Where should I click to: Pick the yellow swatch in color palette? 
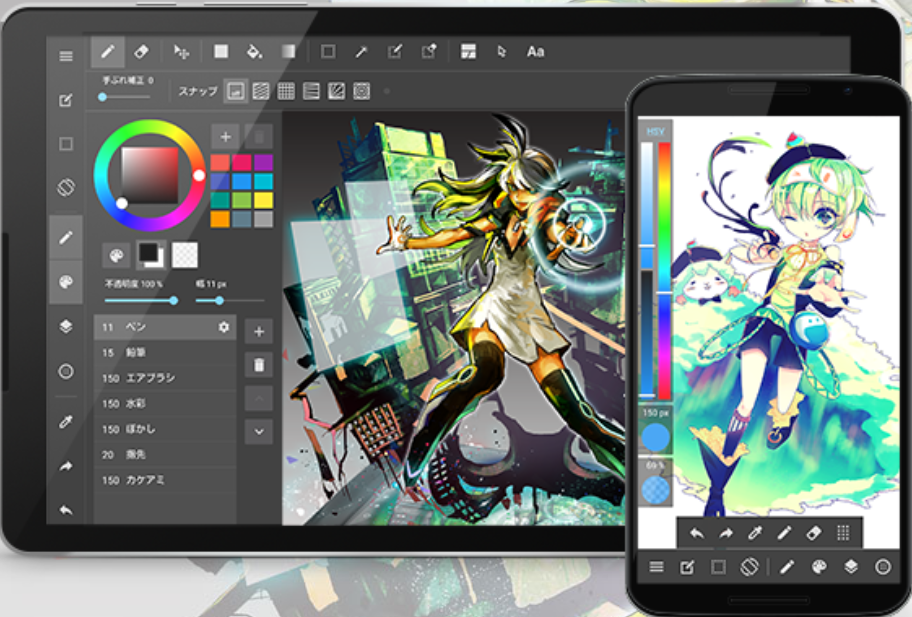pyautogui.click(x=263, y=200)
